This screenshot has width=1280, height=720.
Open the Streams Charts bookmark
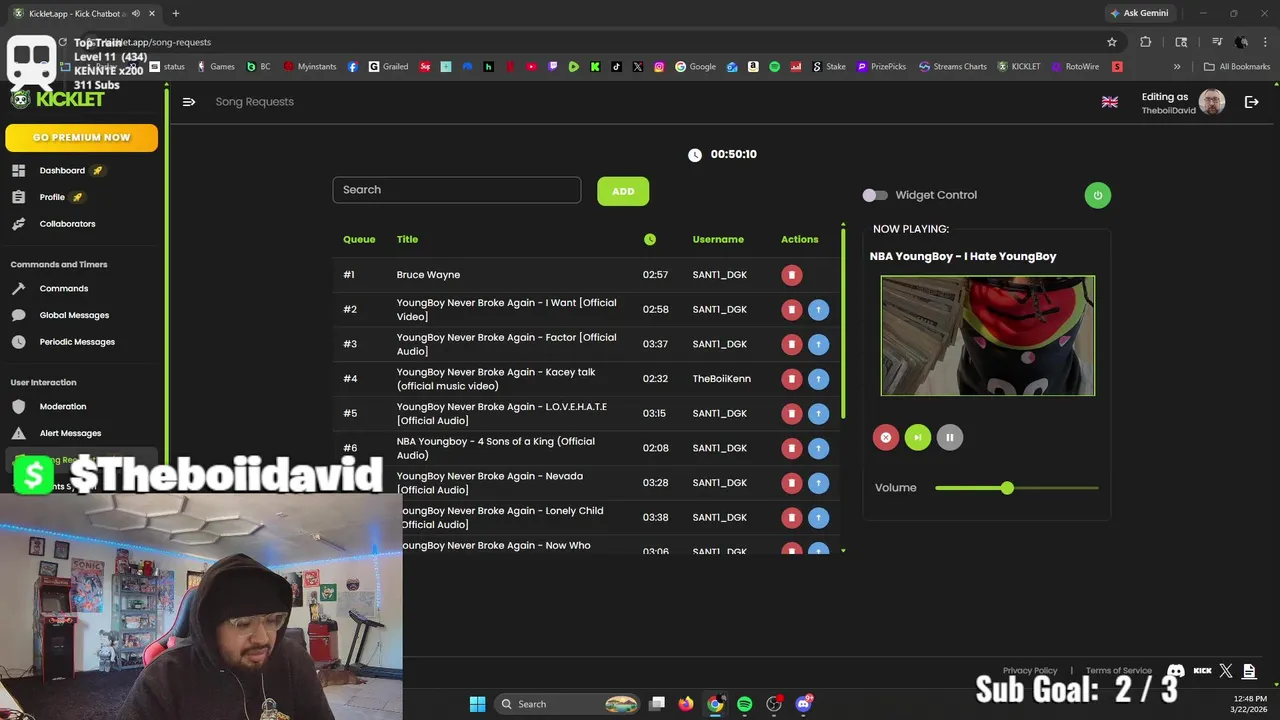click(x=952, y=67)
